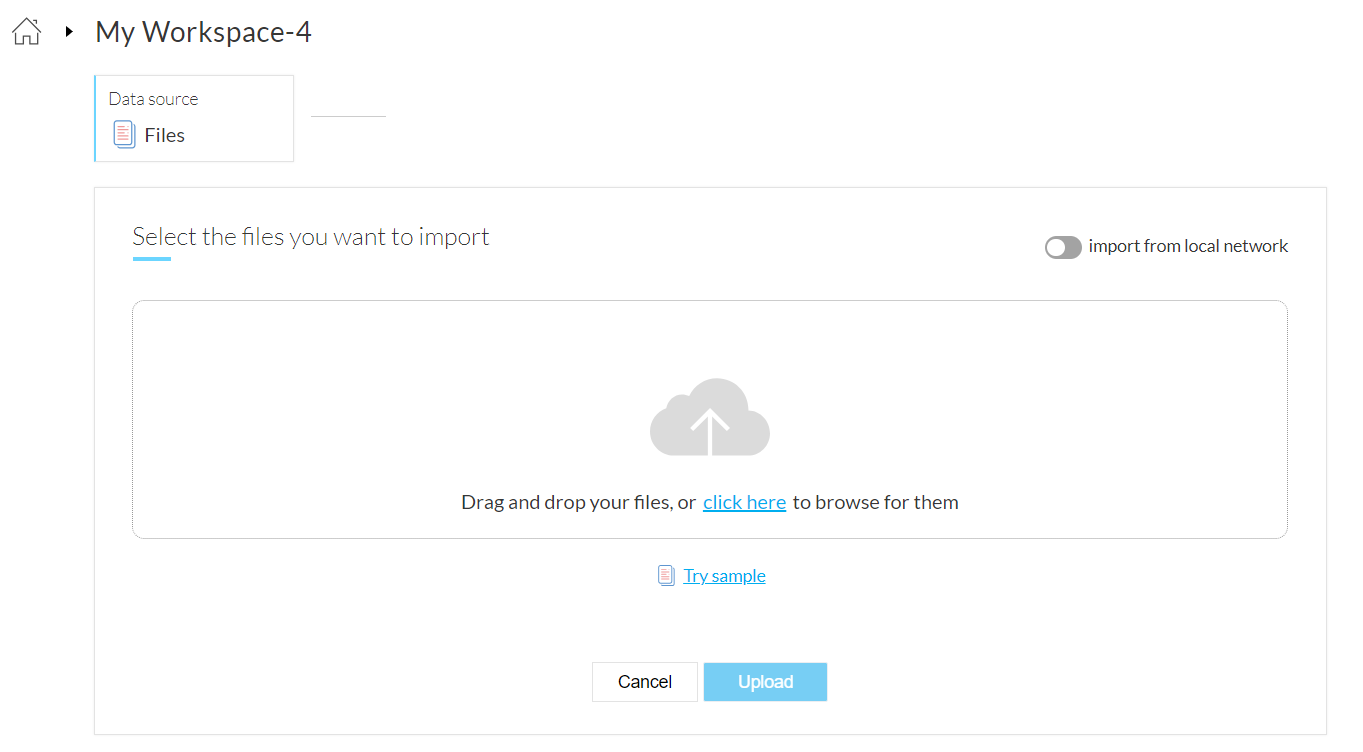
Task: Enable the import from local network switch
Action: pos(1063,247)
